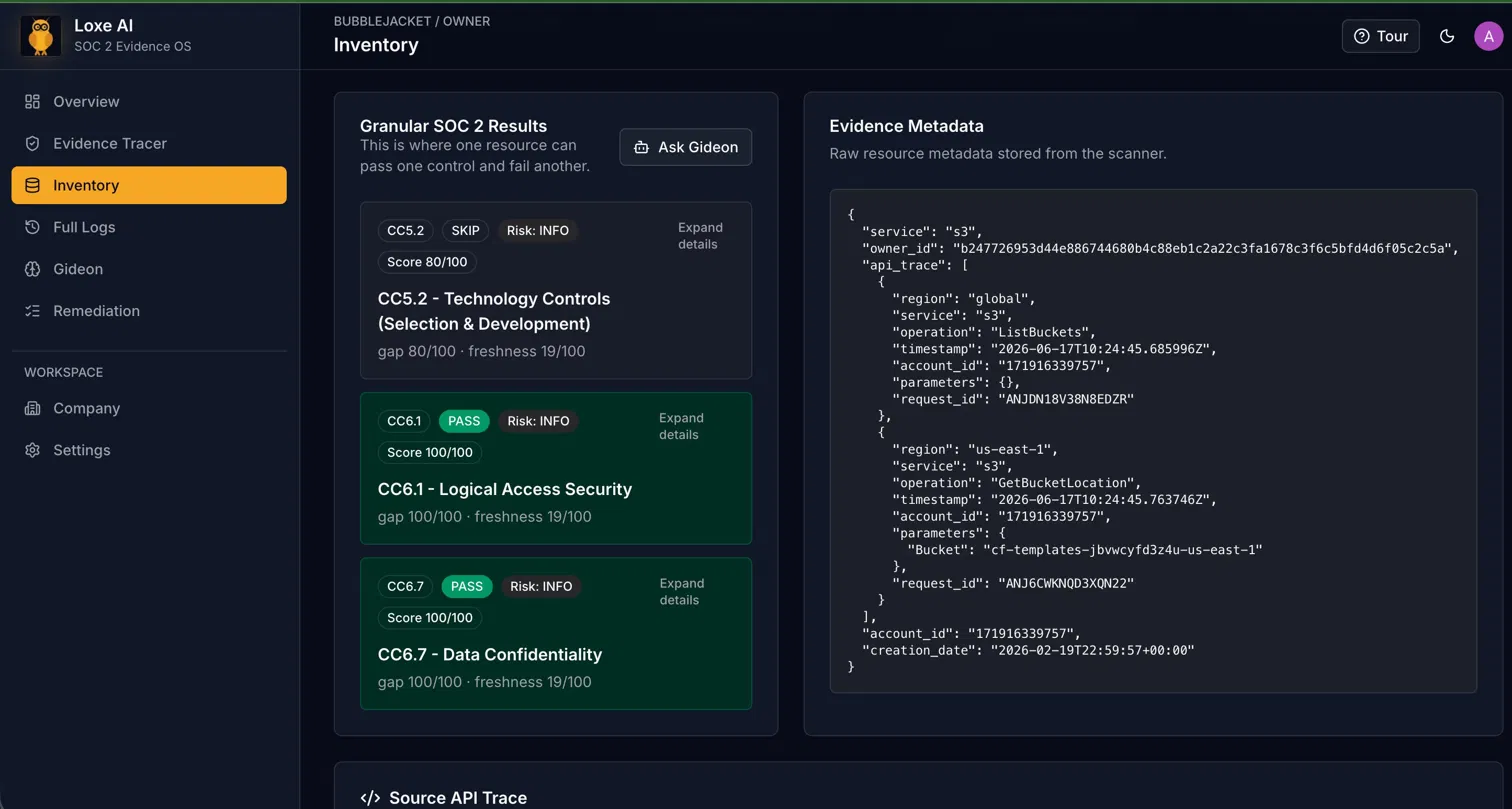
Task: Open Full Logs from the sidebar
Action: [x=149, y=227]
